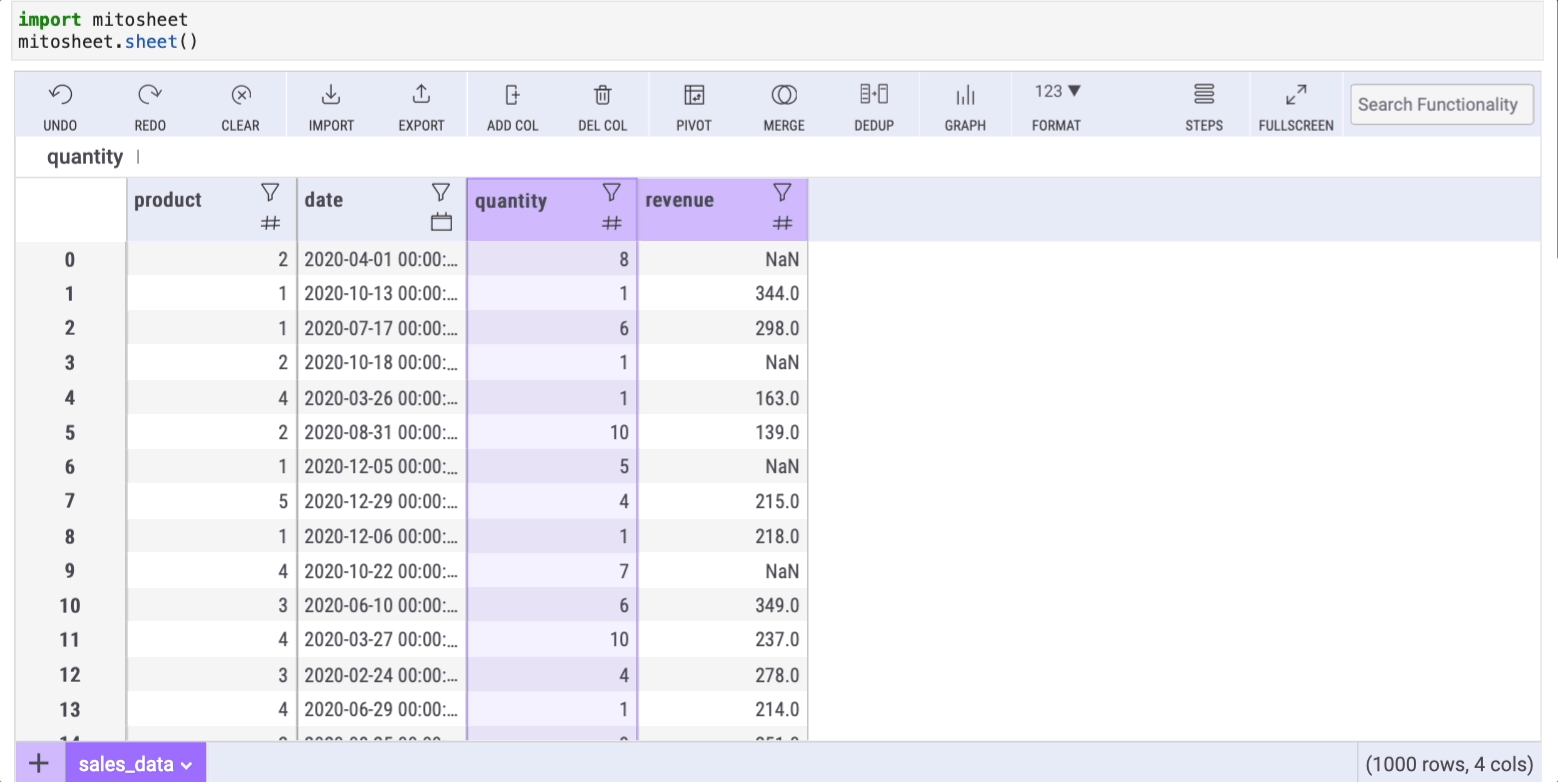Select the quantity column header
Image resolution: width=1558 pixels, height=782 pixels.
click(511, 201)
